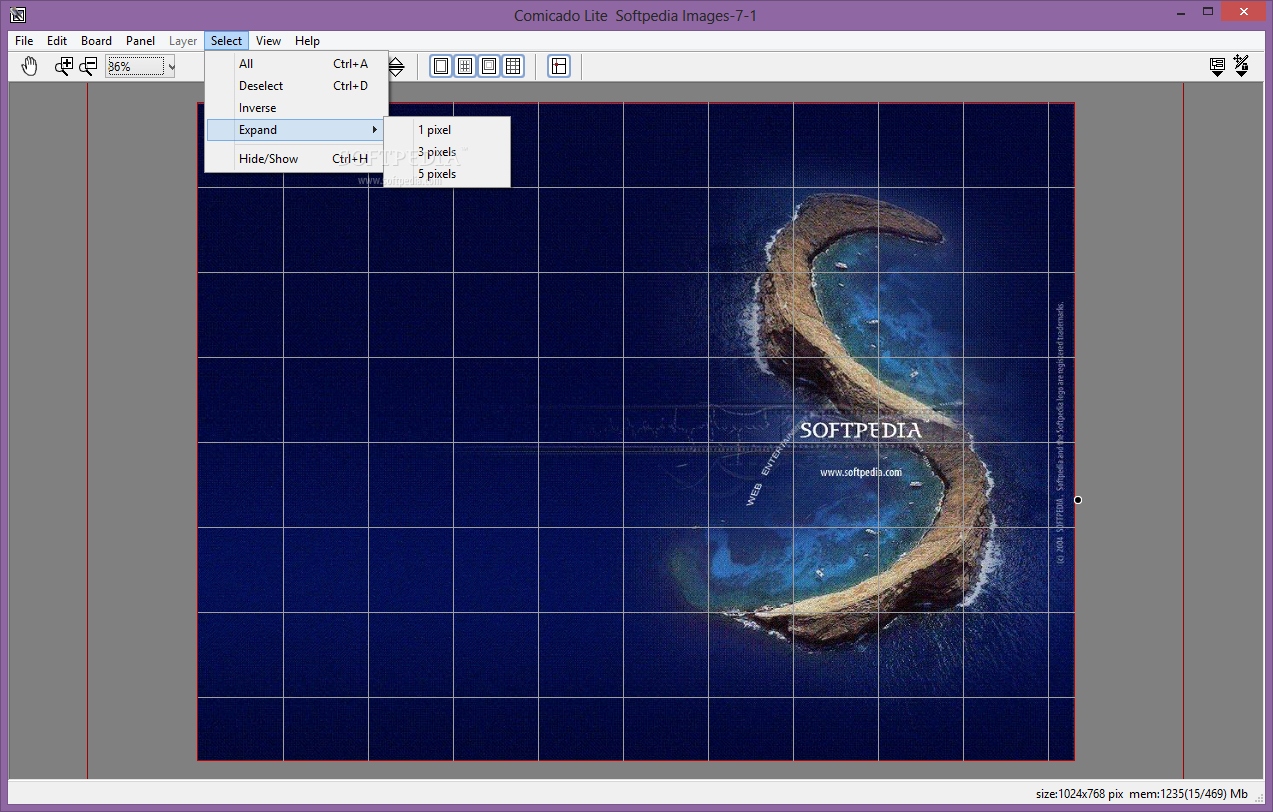Open the Panel menu

click(x=140, y=41)
